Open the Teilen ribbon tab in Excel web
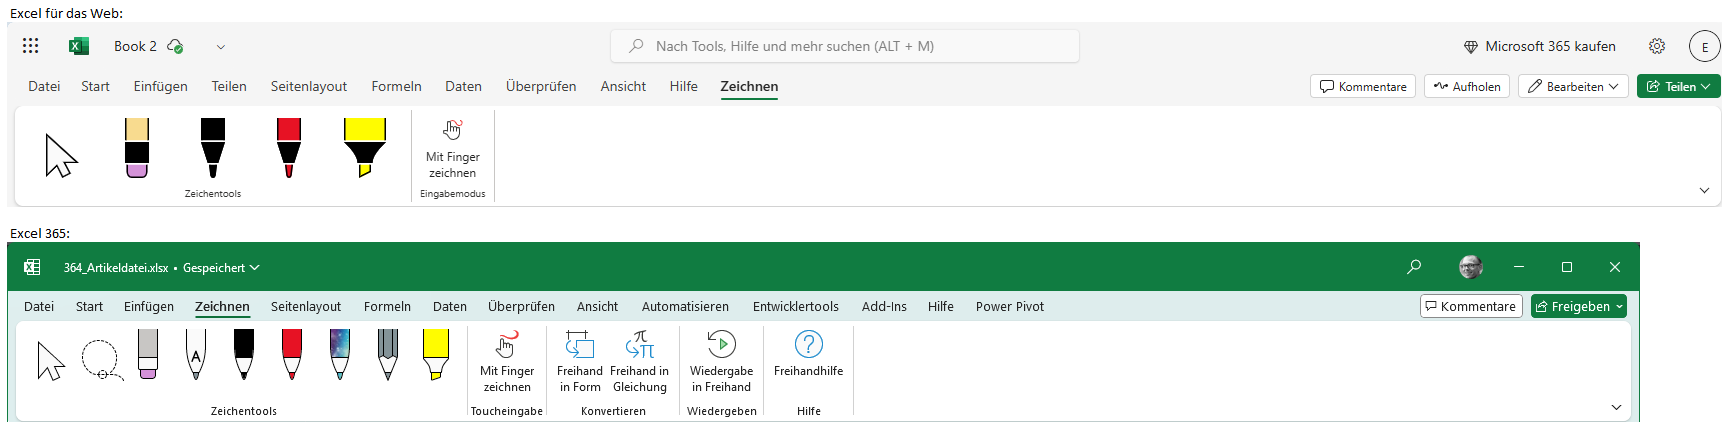The width and height of the screenshot is (1729, 432). (x=229, y=86)
